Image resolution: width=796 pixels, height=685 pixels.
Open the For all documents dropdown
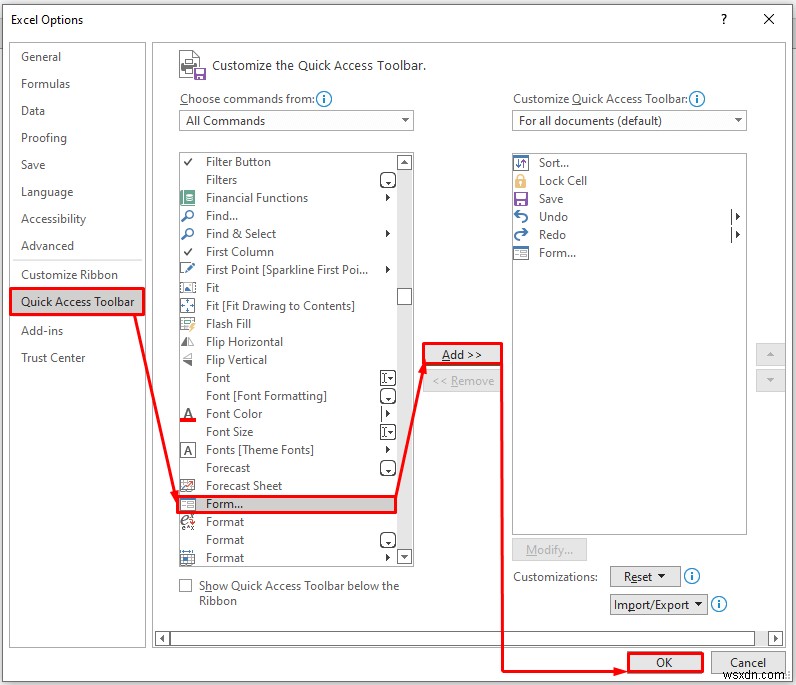629,121
